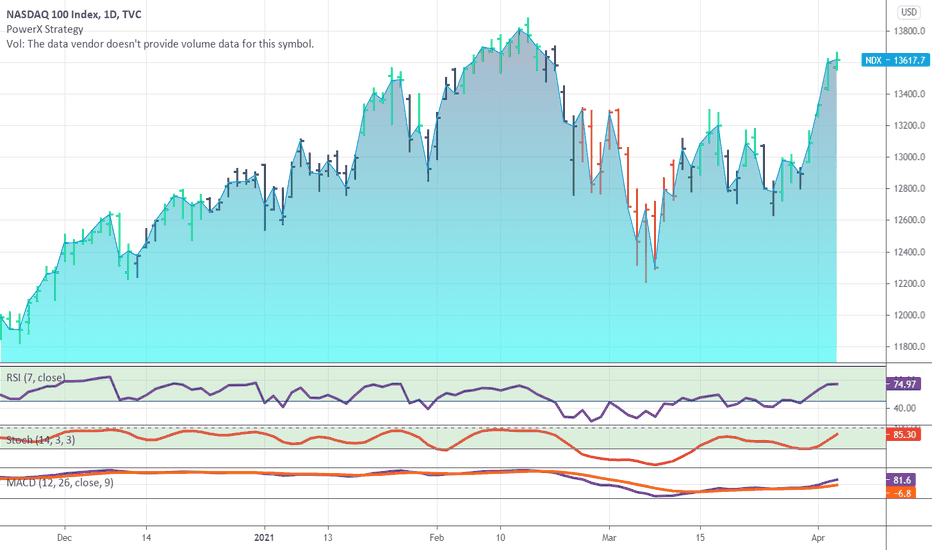The height and width of the screenshot is (550, 932).
Task: Click the 13200.0 price axis label
Action: pos(909,125)
